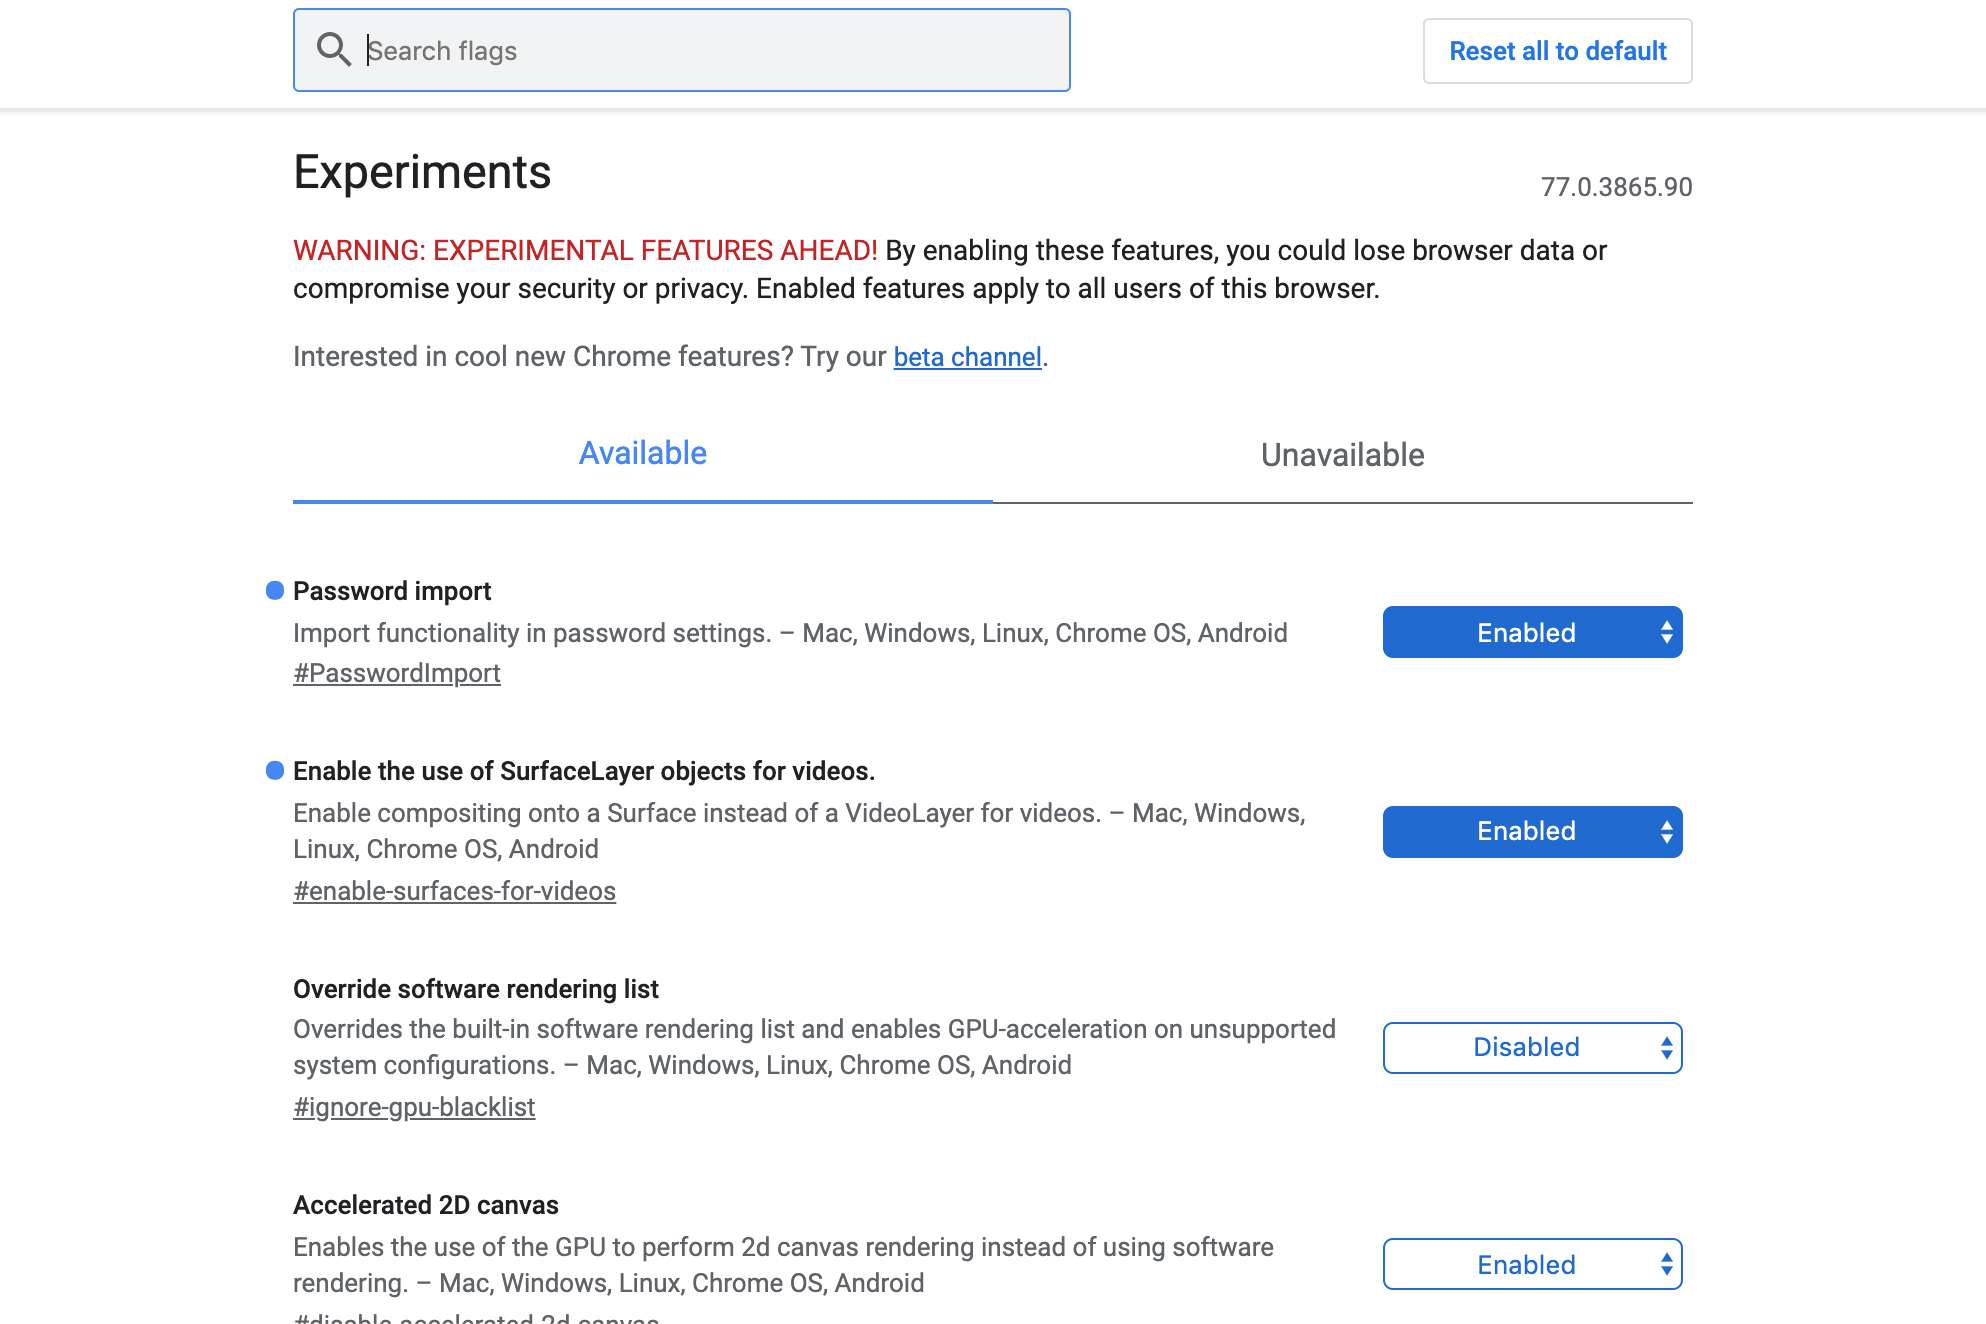Click the SurfaceLayer objects for videos title
Viewport: 1986px width, 1324px height.
tap(584, 771)
